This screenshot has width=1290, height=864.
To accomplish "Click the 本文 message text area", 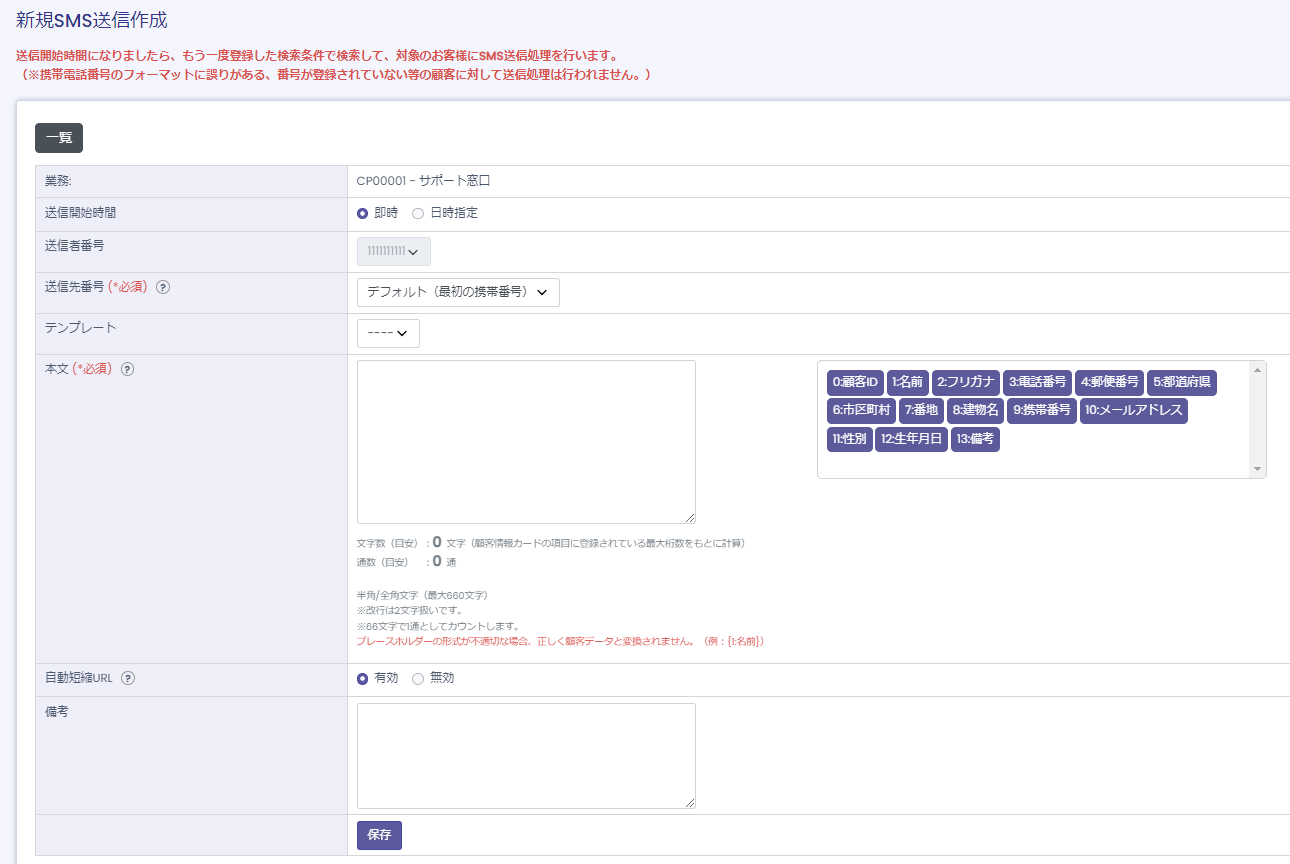I will pyautogui.click(x=526, y=441).
